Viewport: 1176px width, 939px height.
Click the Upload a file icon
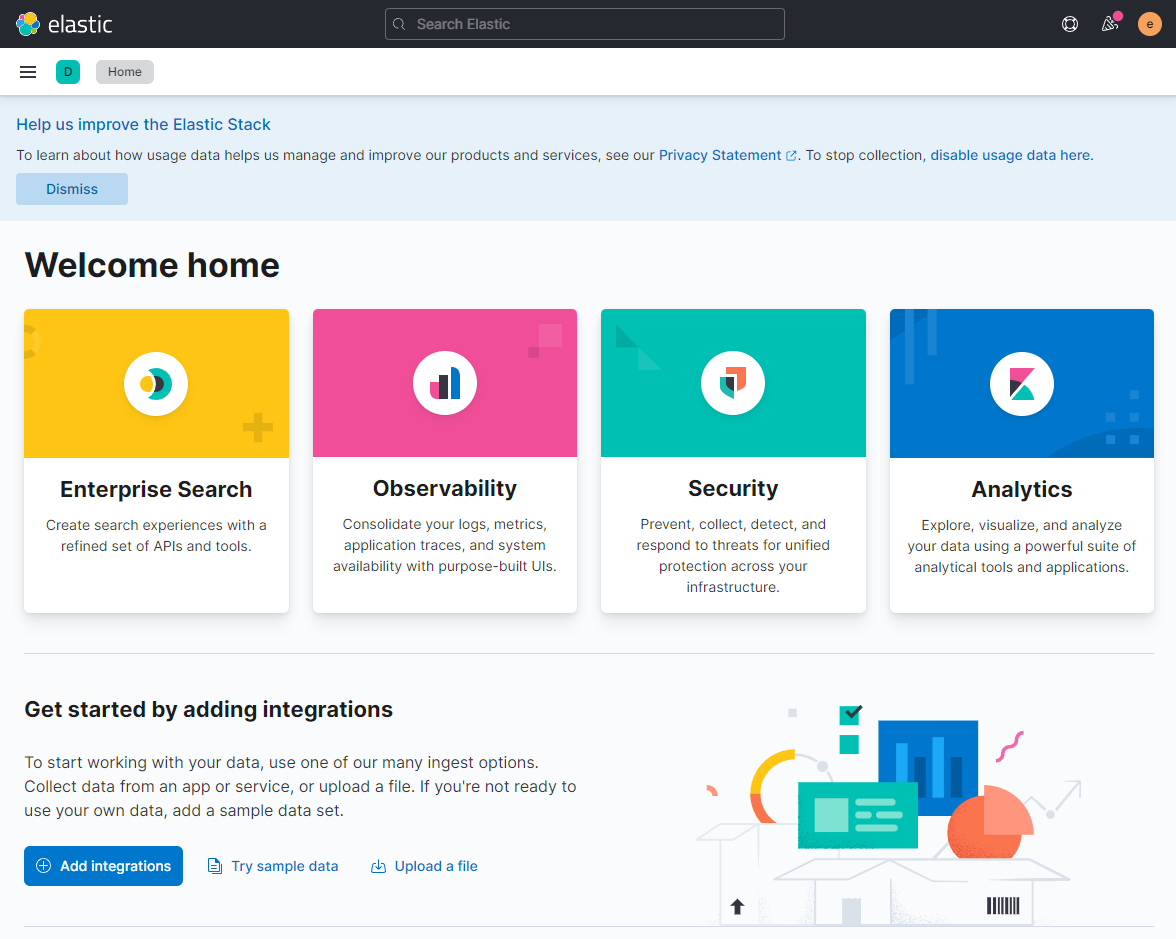(x=378, y=866)
